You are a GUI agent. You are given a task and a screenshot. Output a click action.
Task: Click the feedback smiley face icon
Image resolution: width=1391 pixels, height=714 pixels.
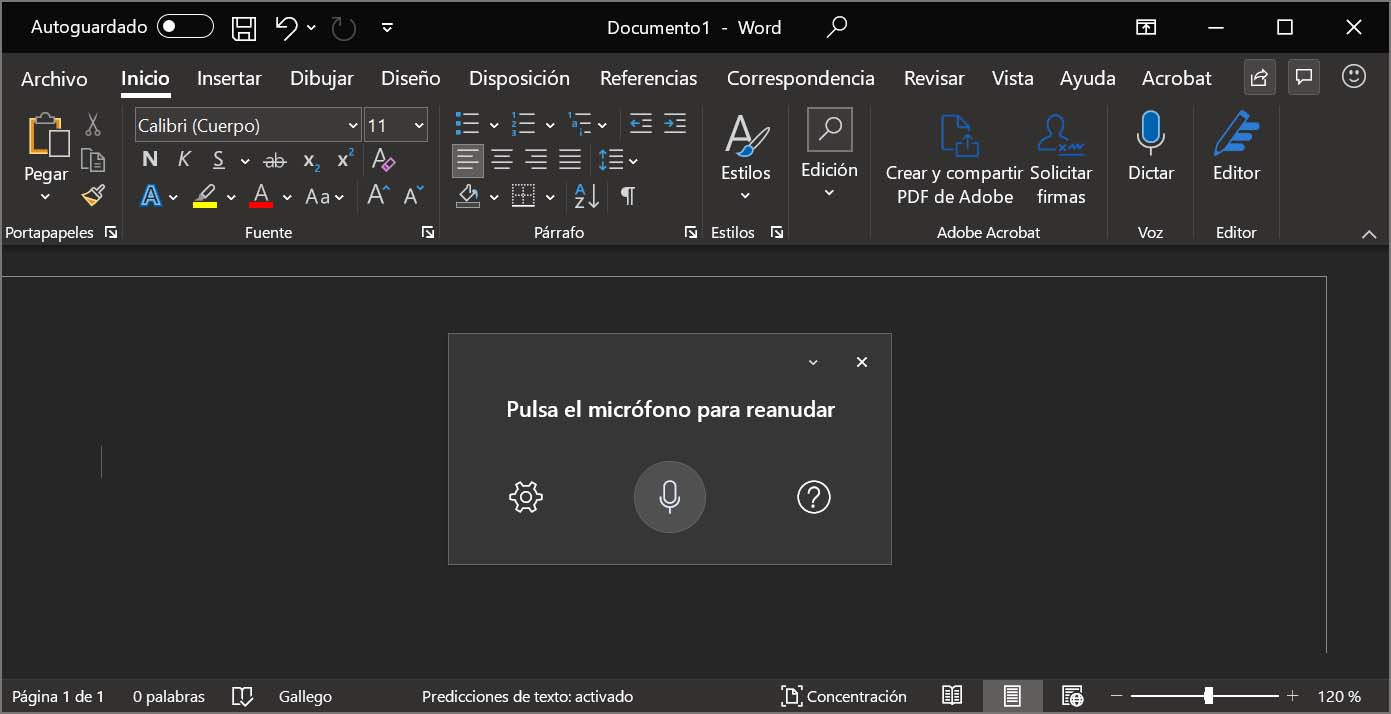pos(1354,77)
